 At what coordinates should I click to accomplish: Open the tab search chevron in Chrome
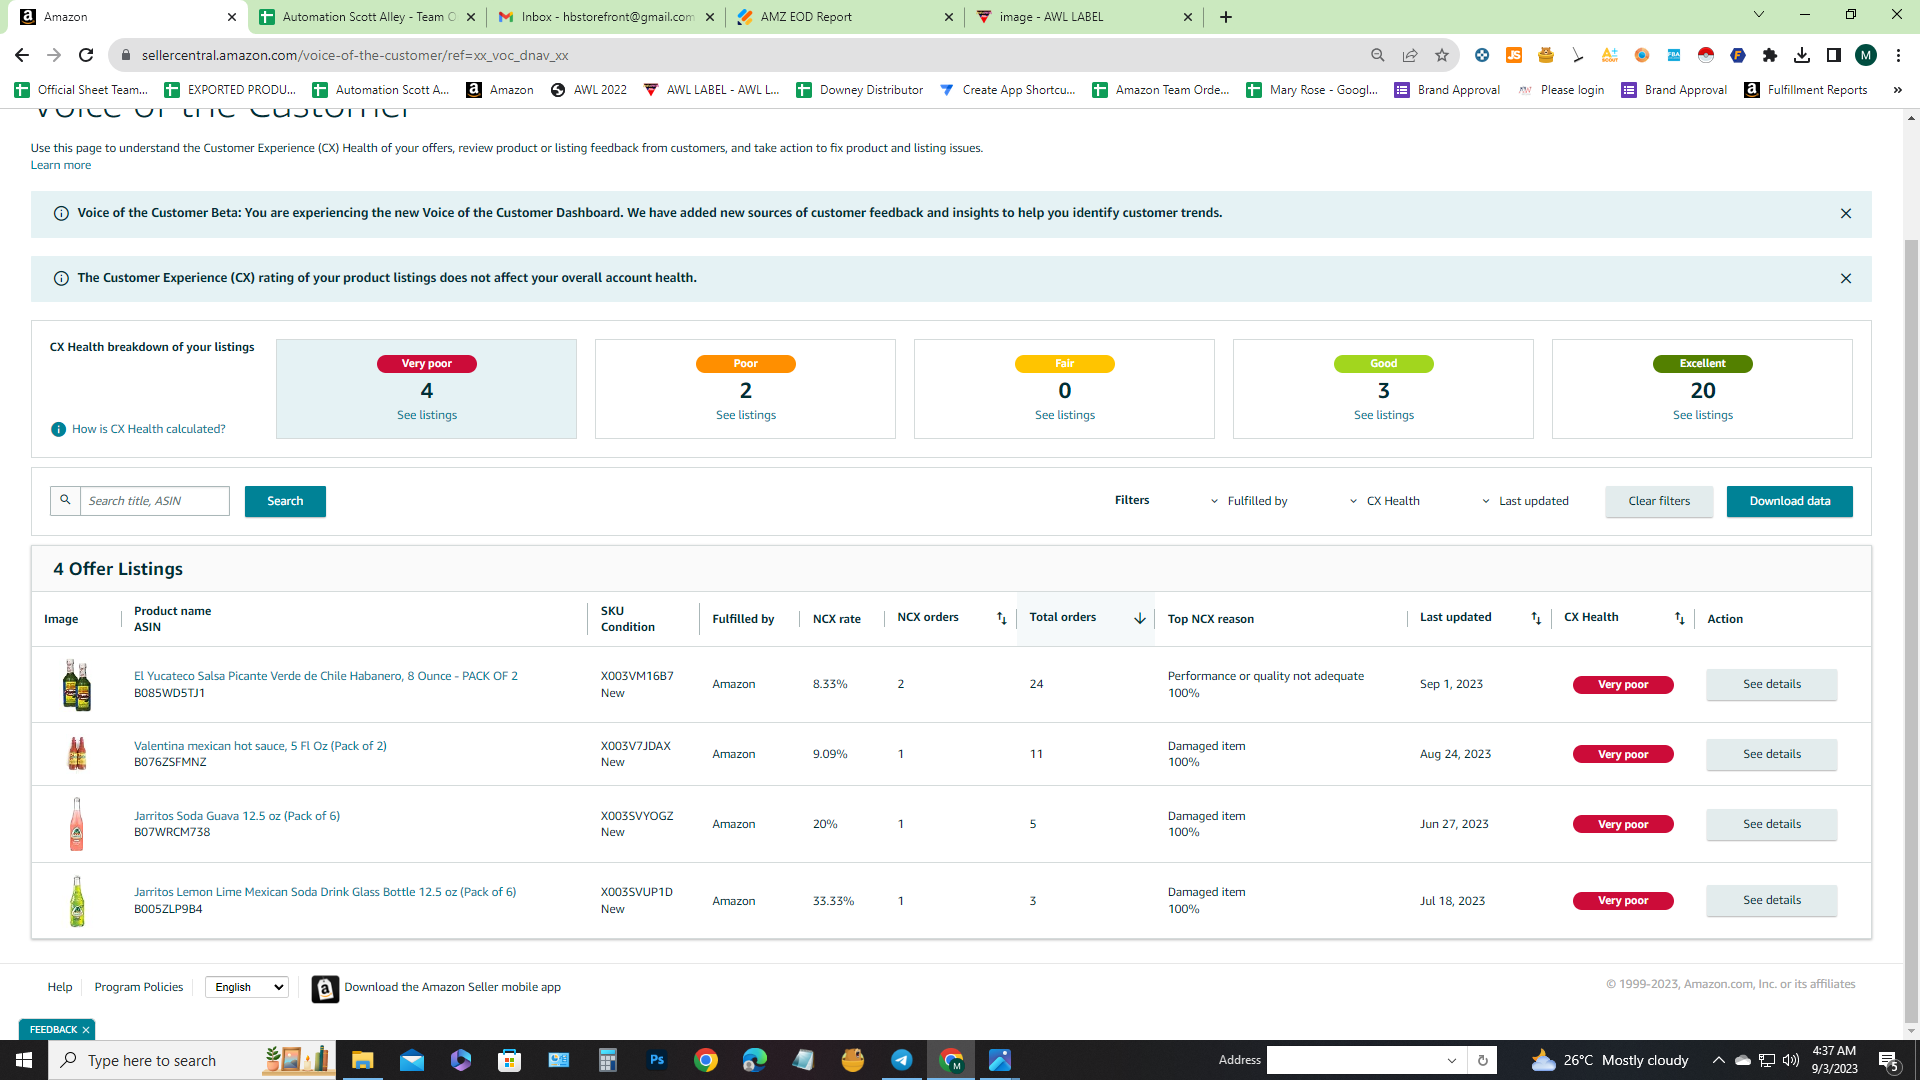pos(1759,15)
